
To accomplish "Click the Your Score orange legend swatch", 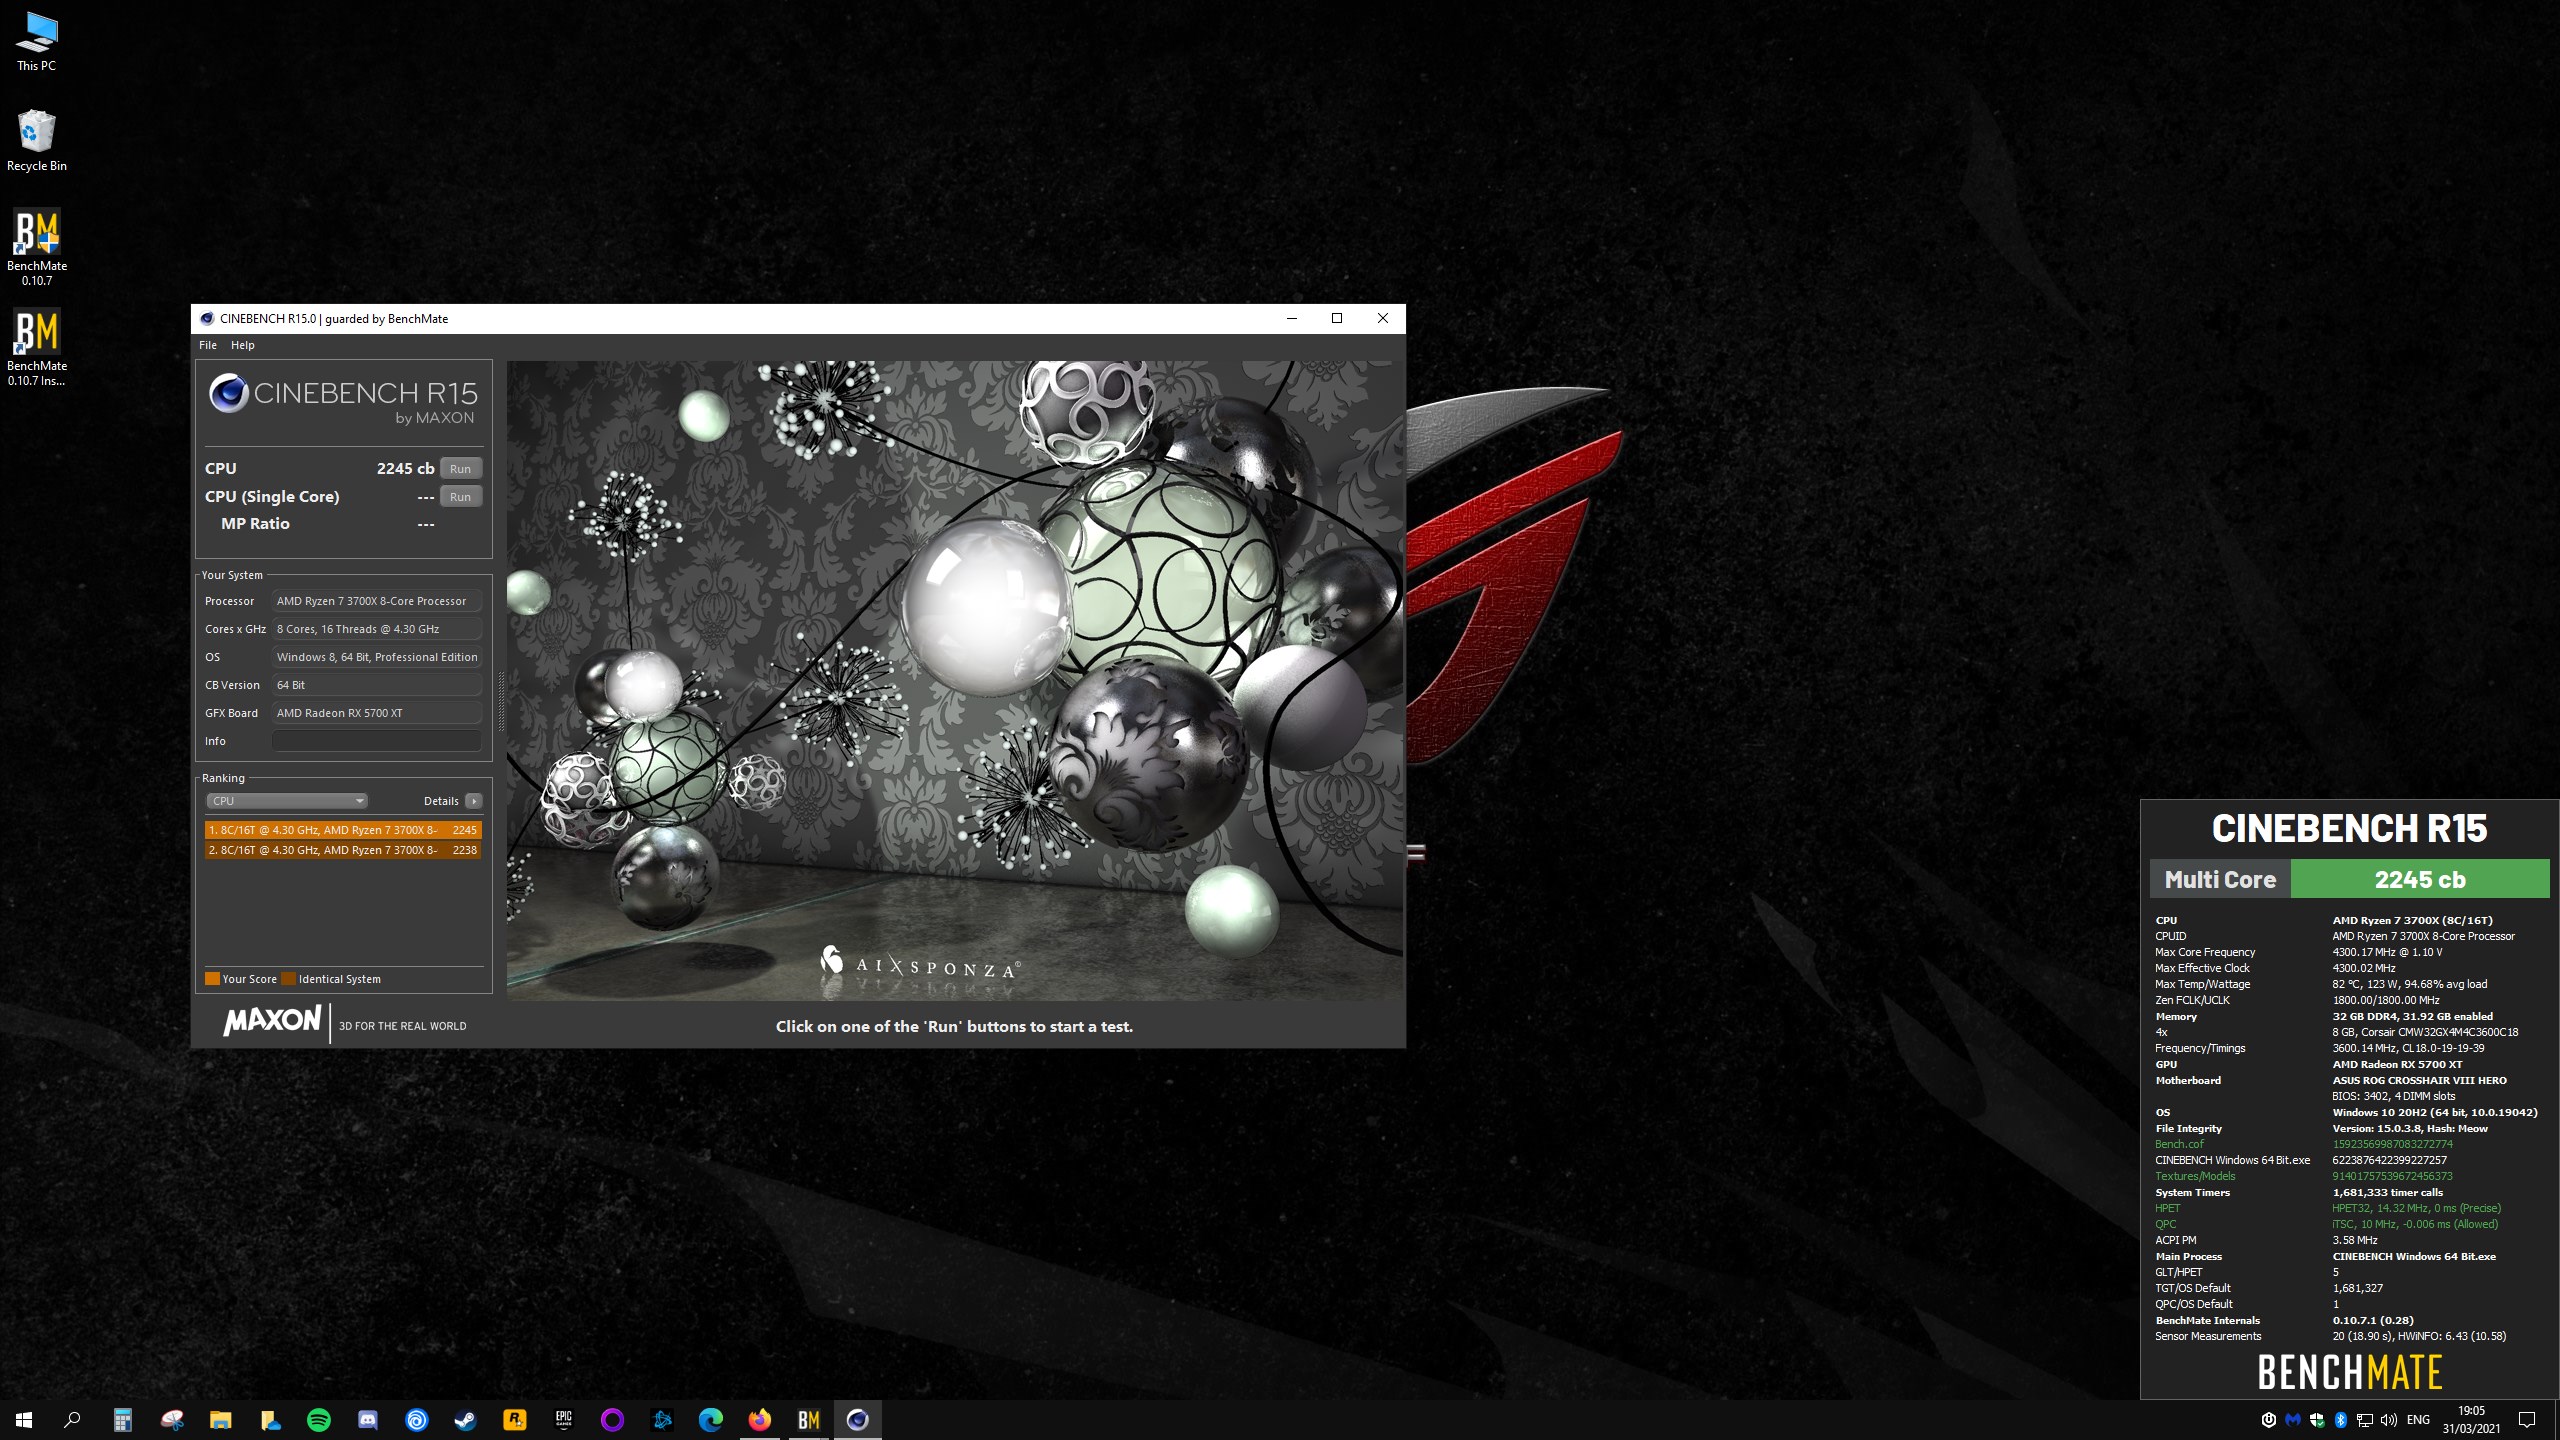I will (212, 979).
